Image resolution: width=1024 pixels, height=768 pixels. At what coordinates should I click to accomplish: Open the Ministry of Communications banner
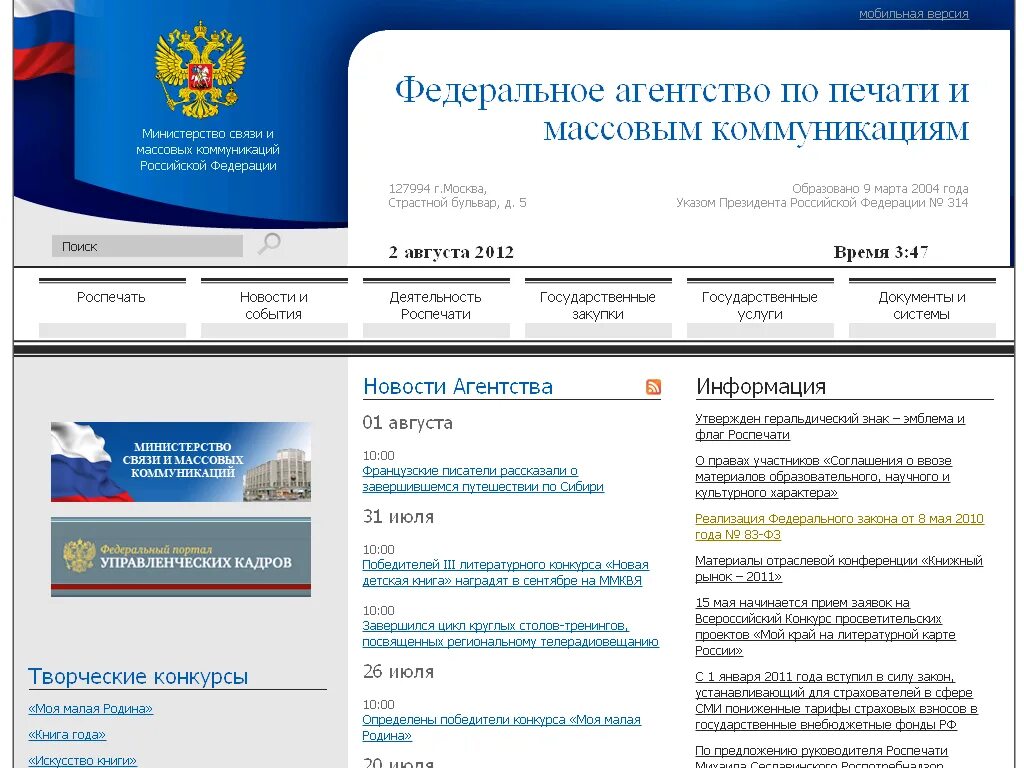pyautogui.click(x=181, y=461)
